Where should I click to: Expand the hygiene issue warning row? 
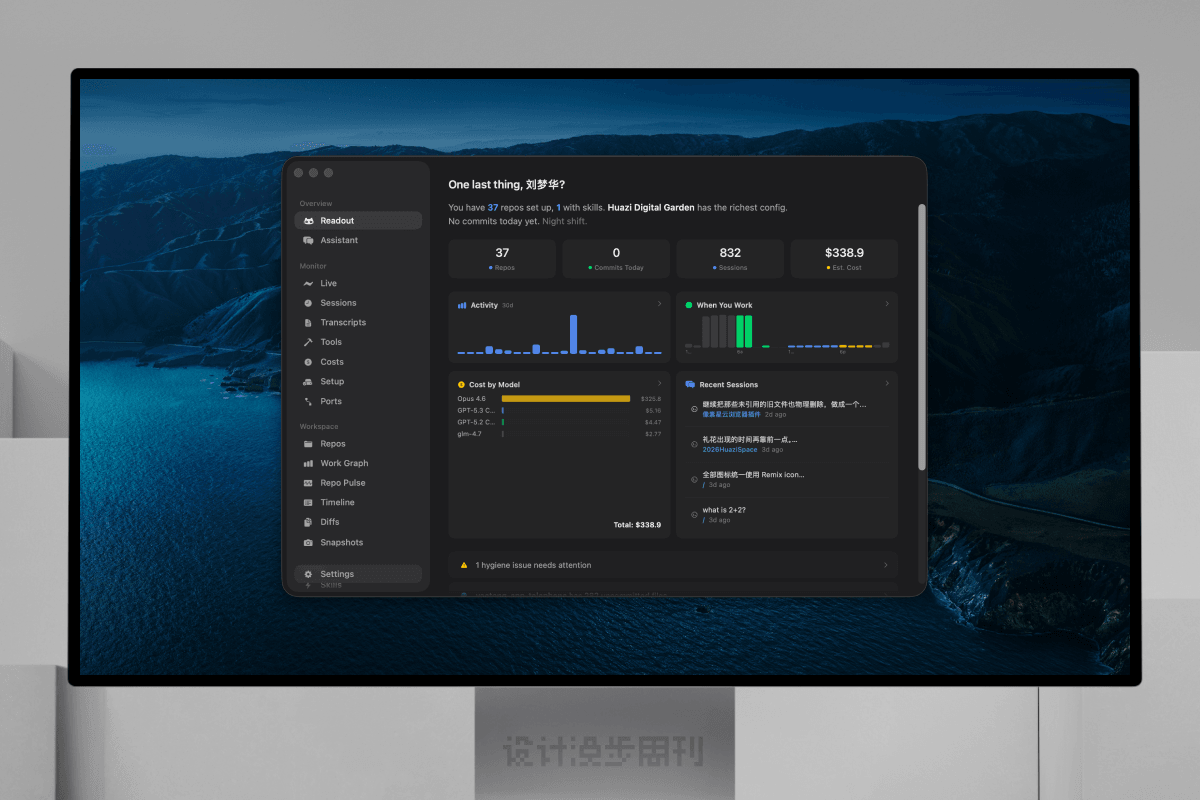click(672, 565)
